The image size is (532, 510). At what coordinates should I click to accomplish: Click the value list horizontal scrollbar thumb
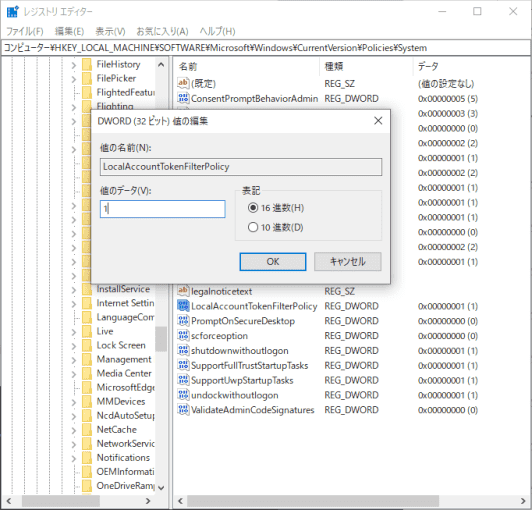point(313,500)
